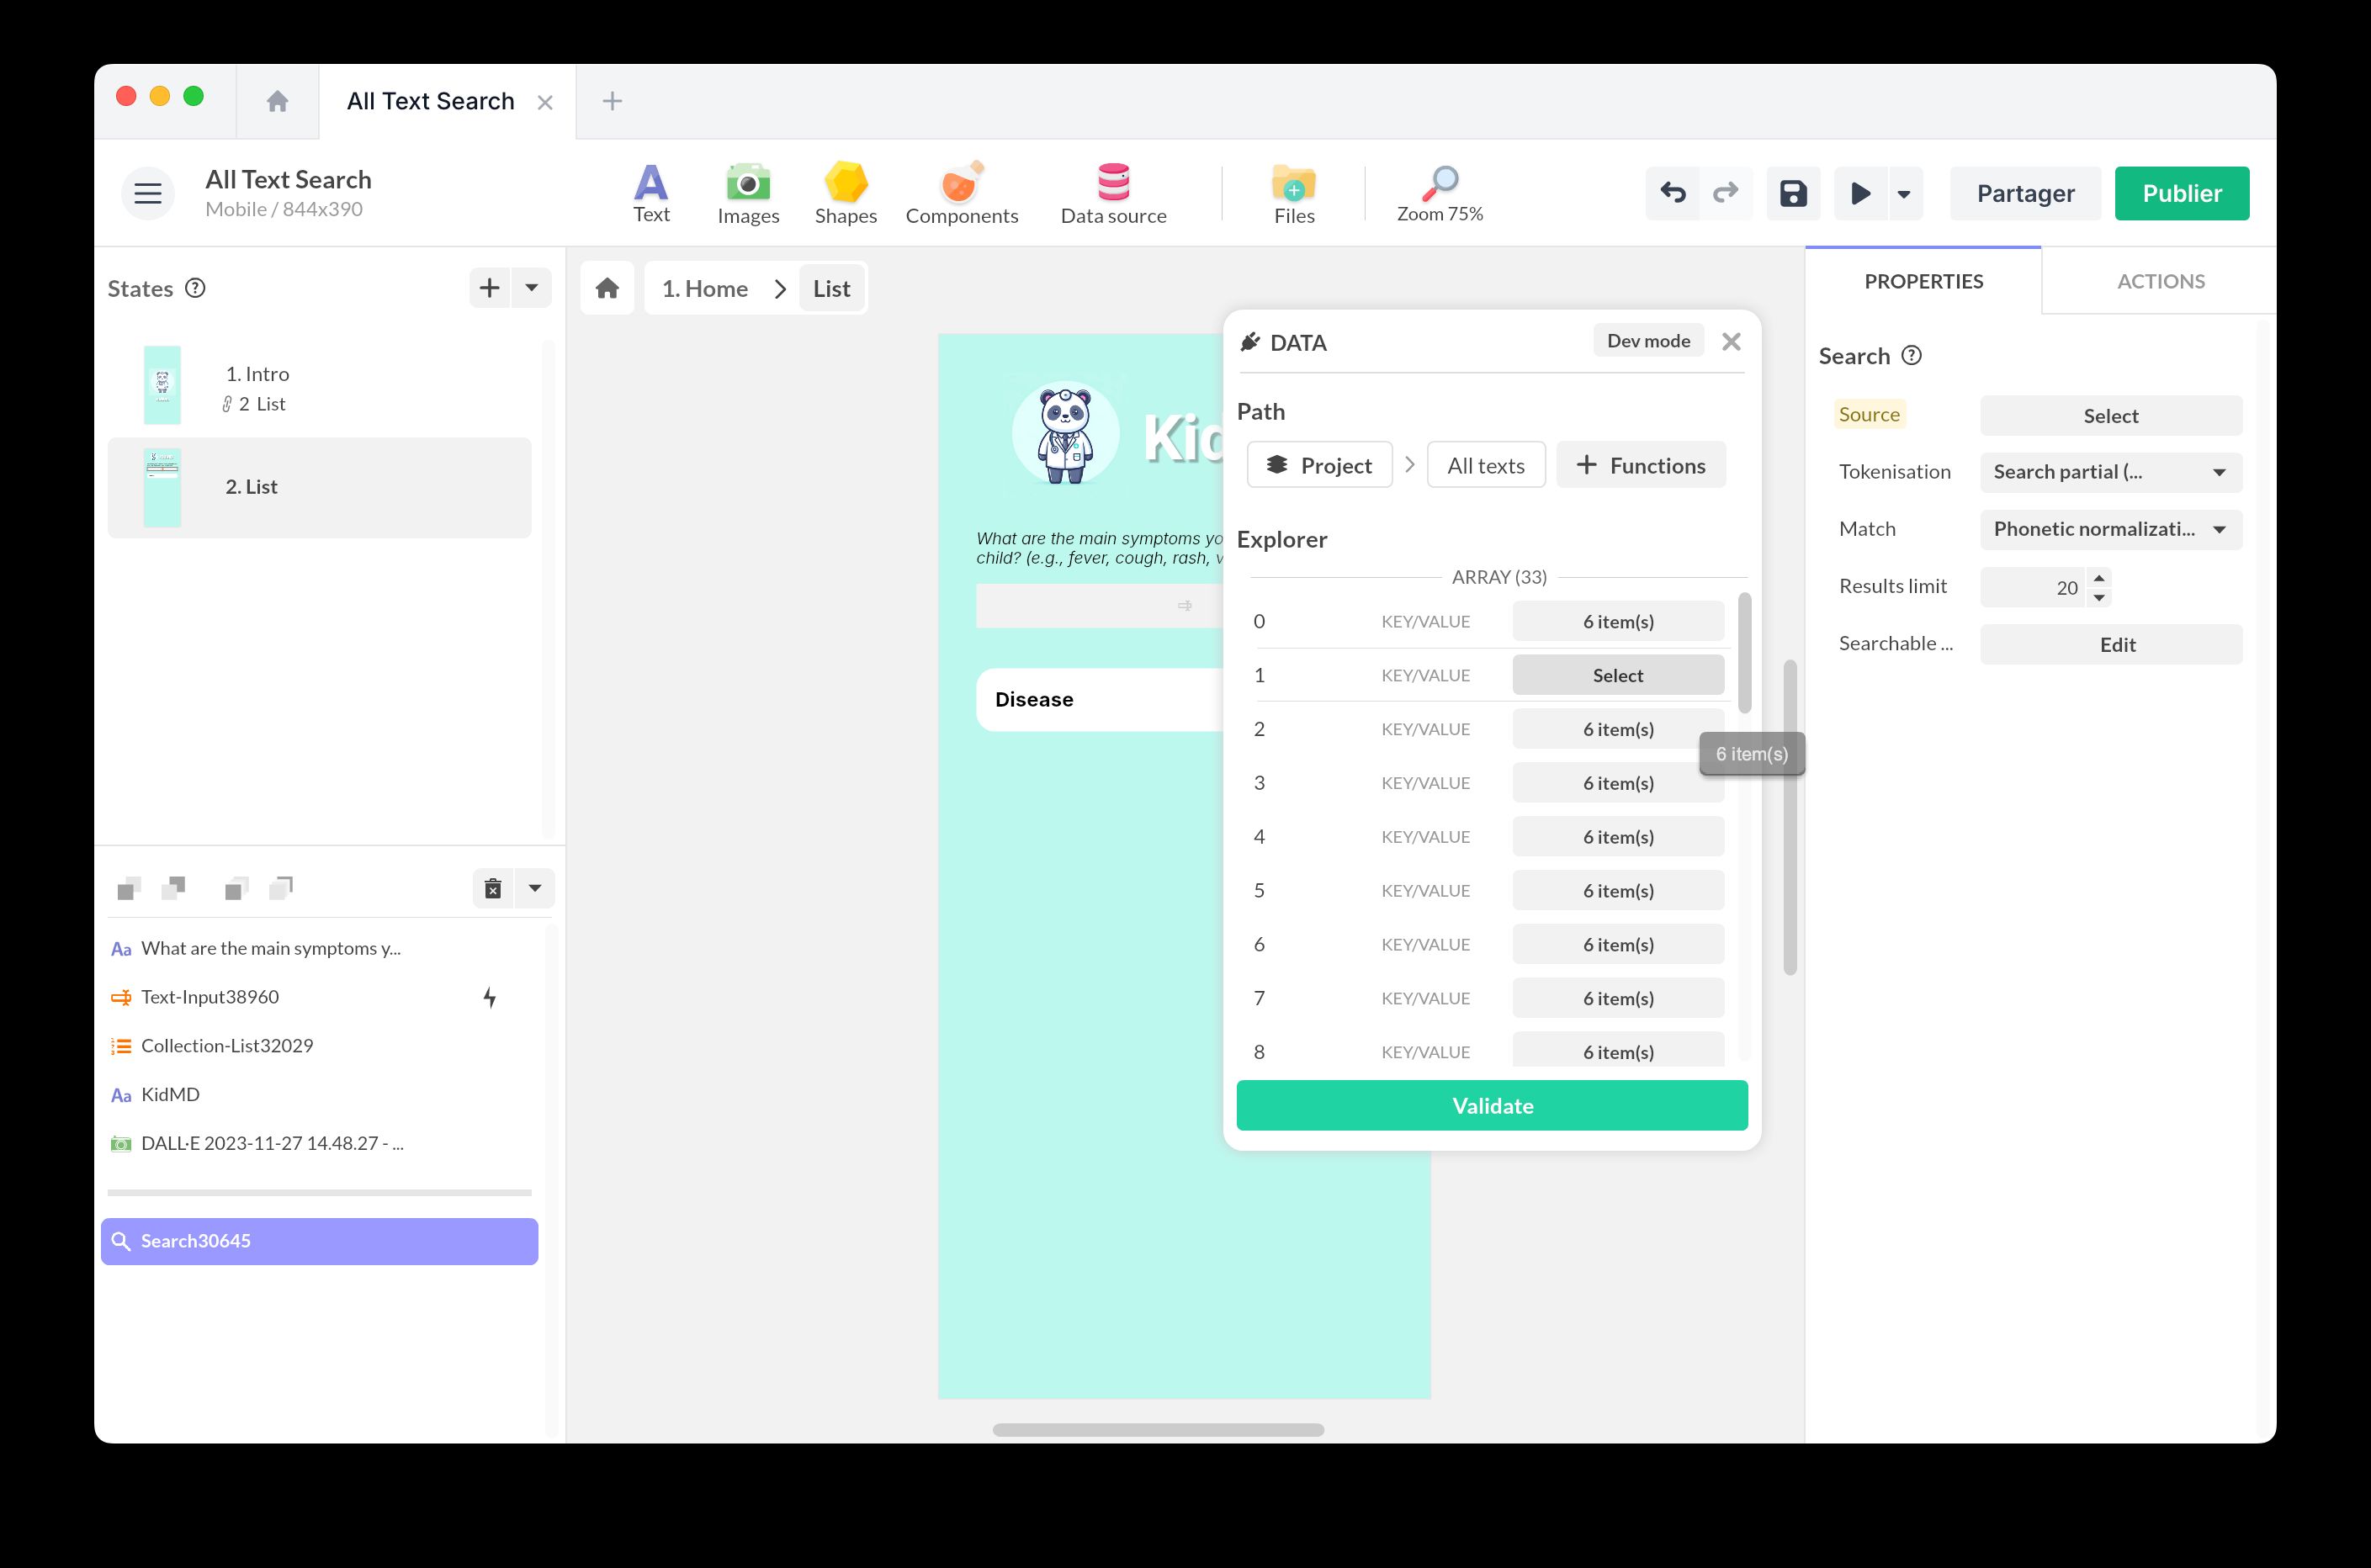The width and height of the screenshot is (2371, 1568).
Task: Enable Dev mode in the DATA panel
Action: coord(1648,340)
